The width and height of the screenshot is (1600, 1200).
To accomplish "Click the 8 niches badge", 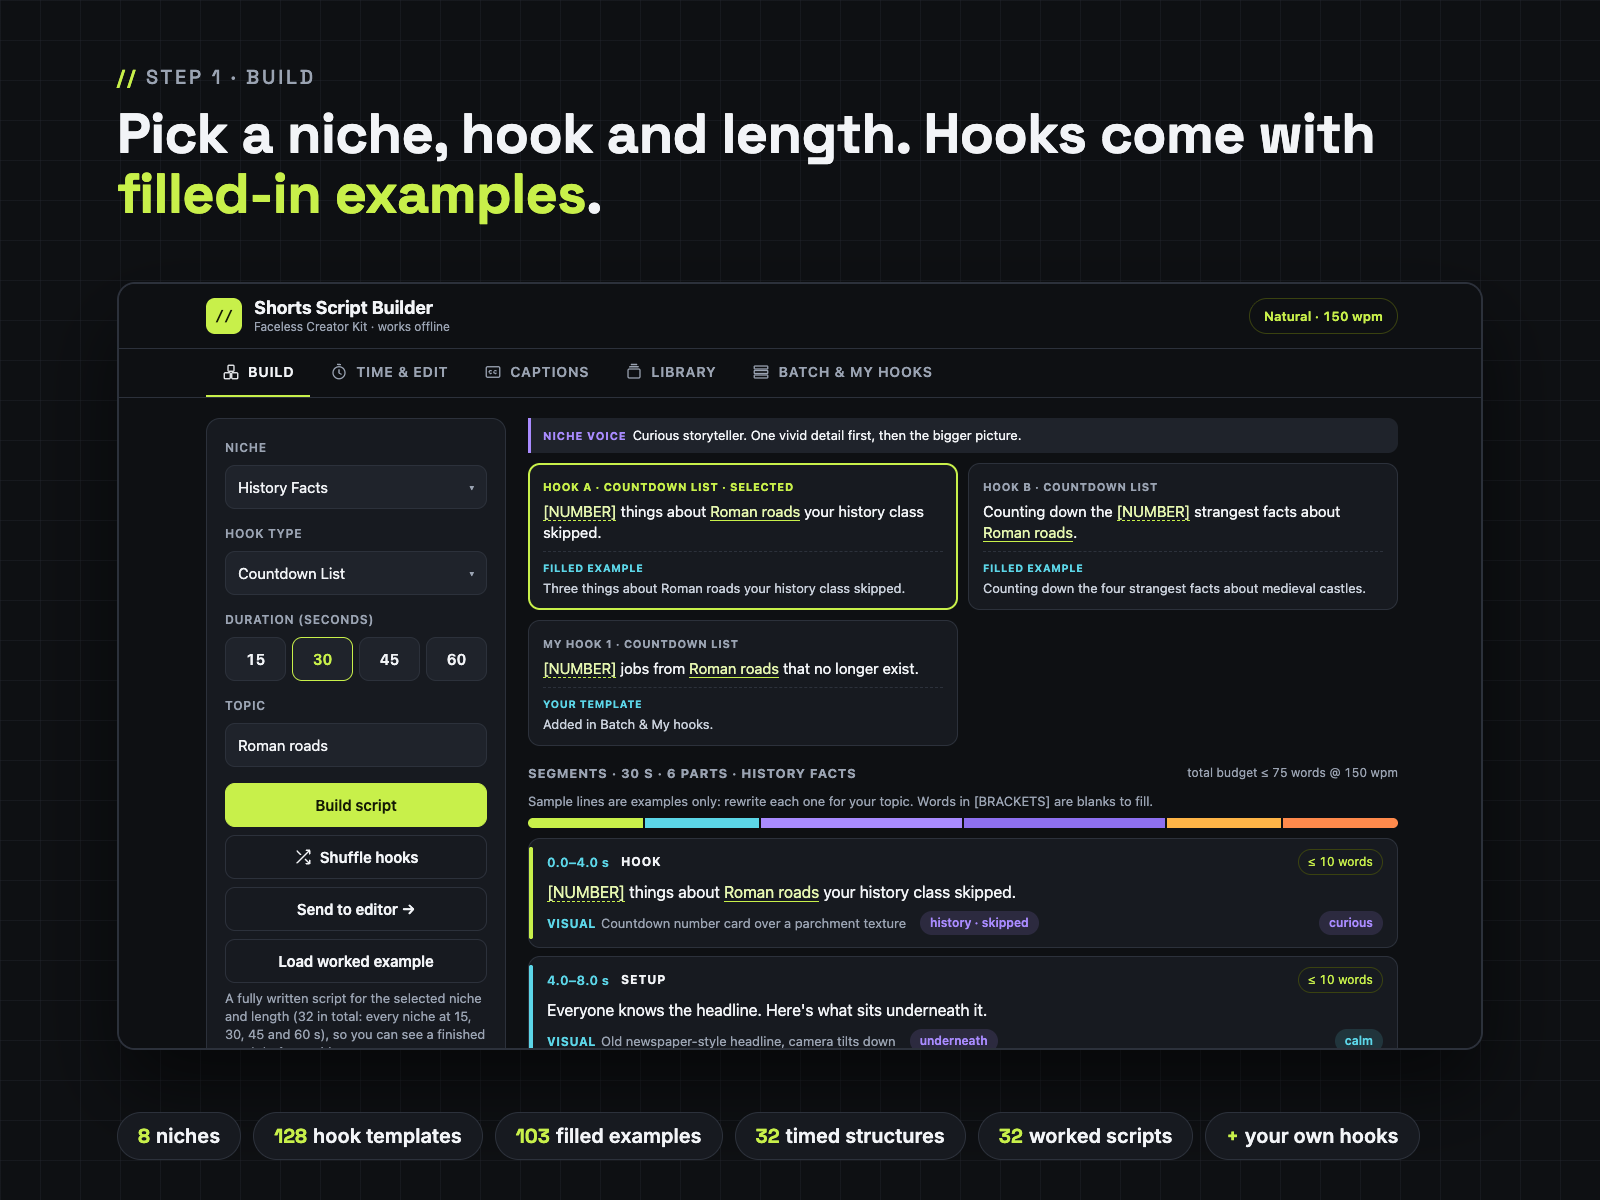I will point(179,1136).
